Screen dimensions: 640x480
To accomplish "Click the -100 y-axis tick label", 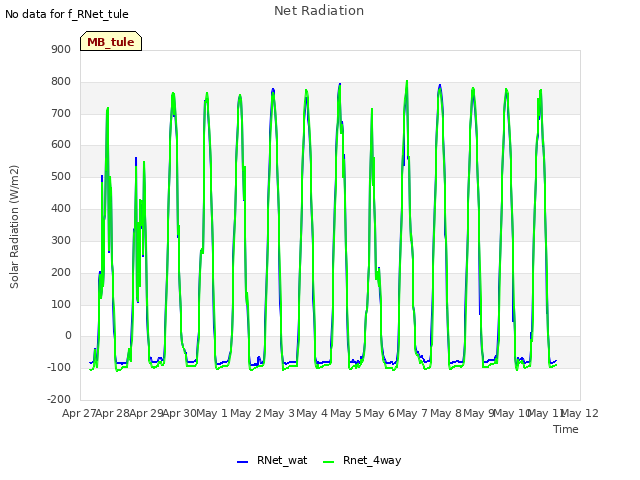I will click(x=59, y=367).
